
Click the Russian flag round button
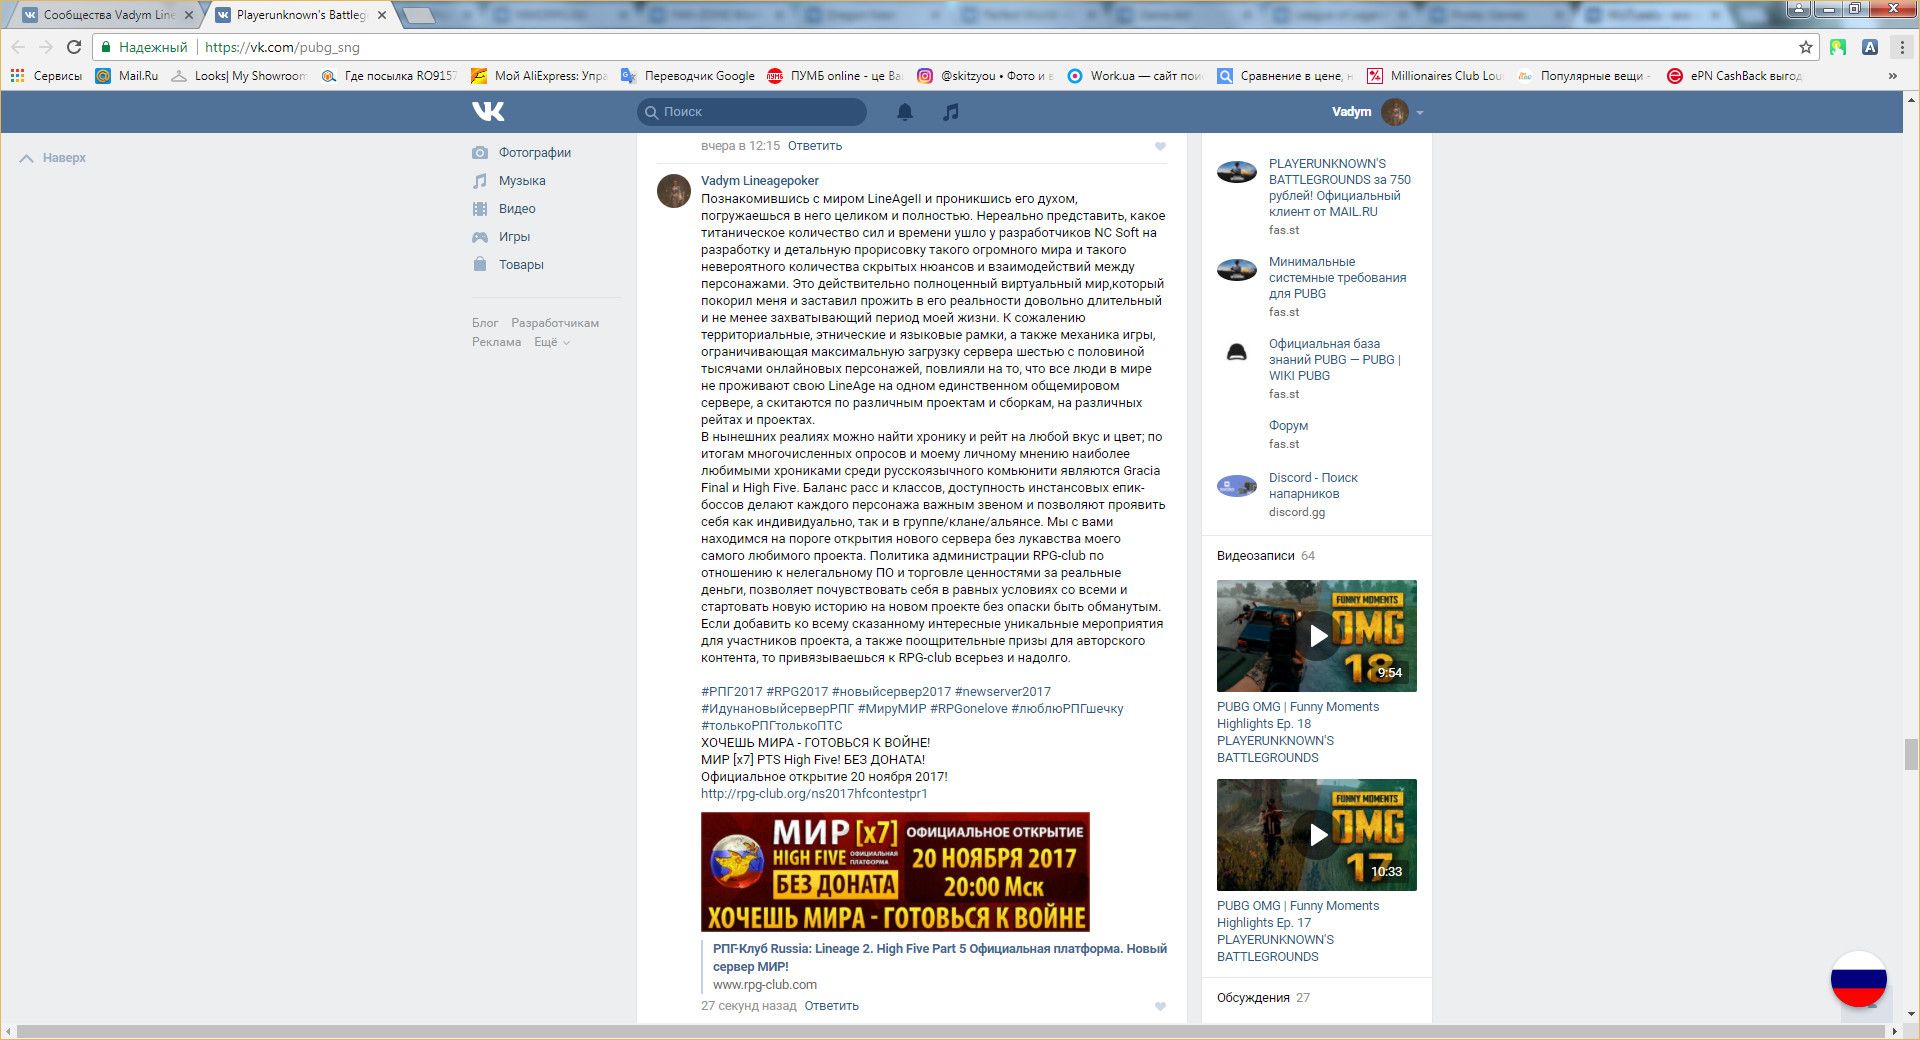click(1859, 979)
